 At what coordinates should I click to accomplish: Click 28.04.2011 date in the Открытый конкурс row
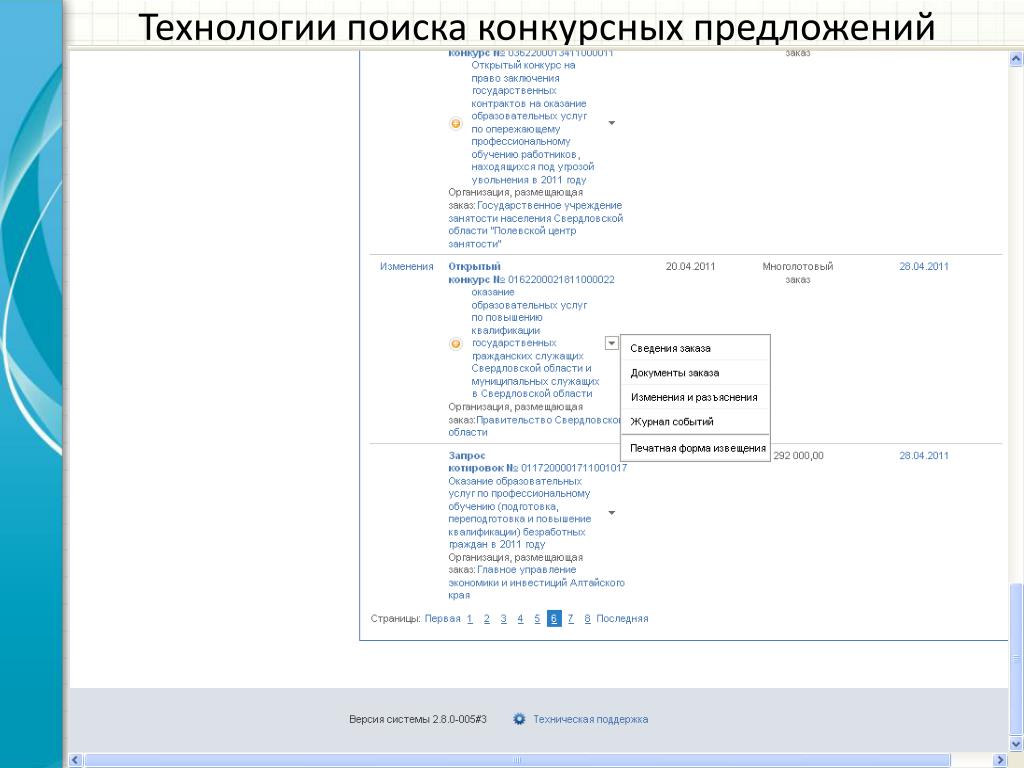923,266
